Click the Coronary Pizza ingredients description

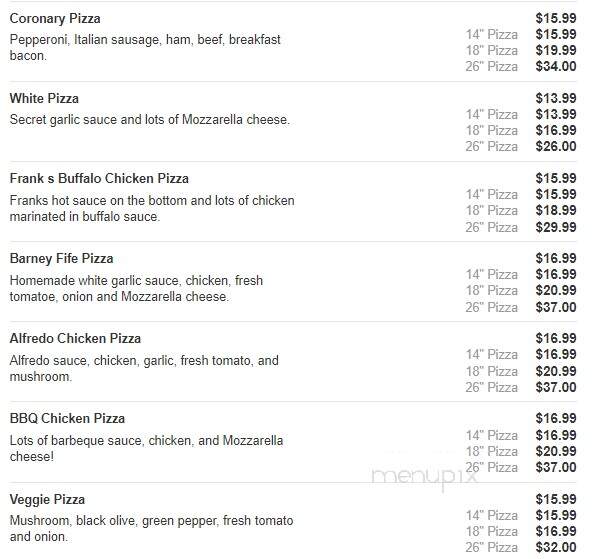(x=145, y=47)
